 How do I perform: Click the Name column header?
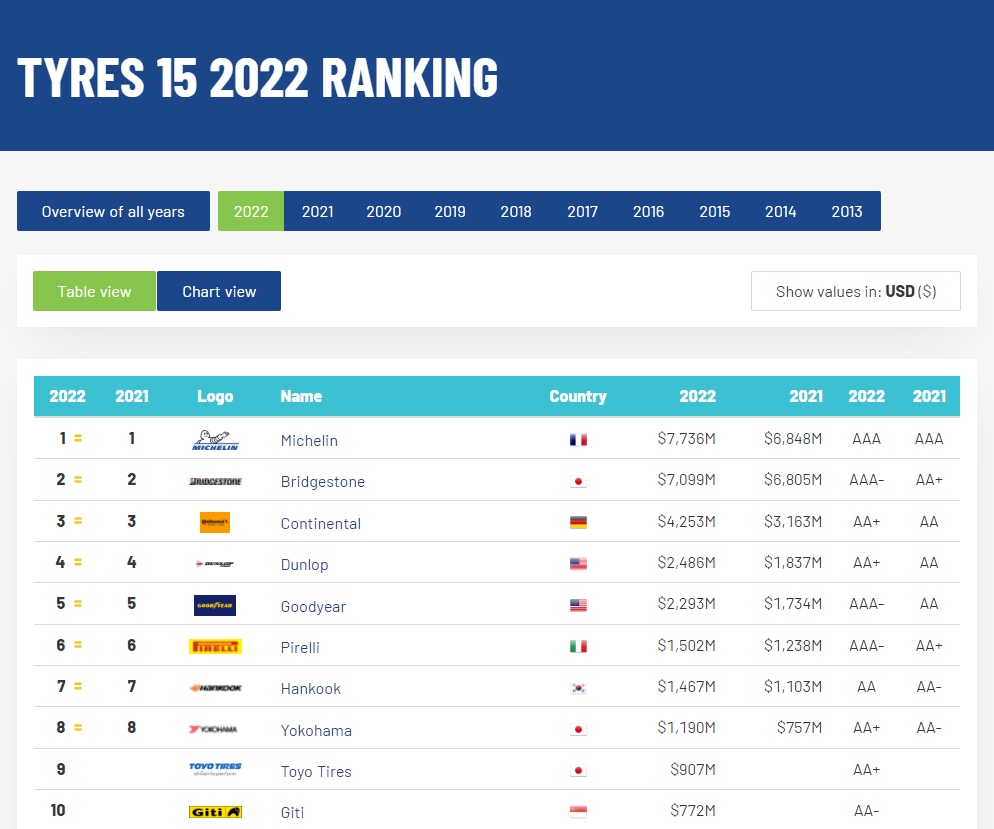pos(301,396)
